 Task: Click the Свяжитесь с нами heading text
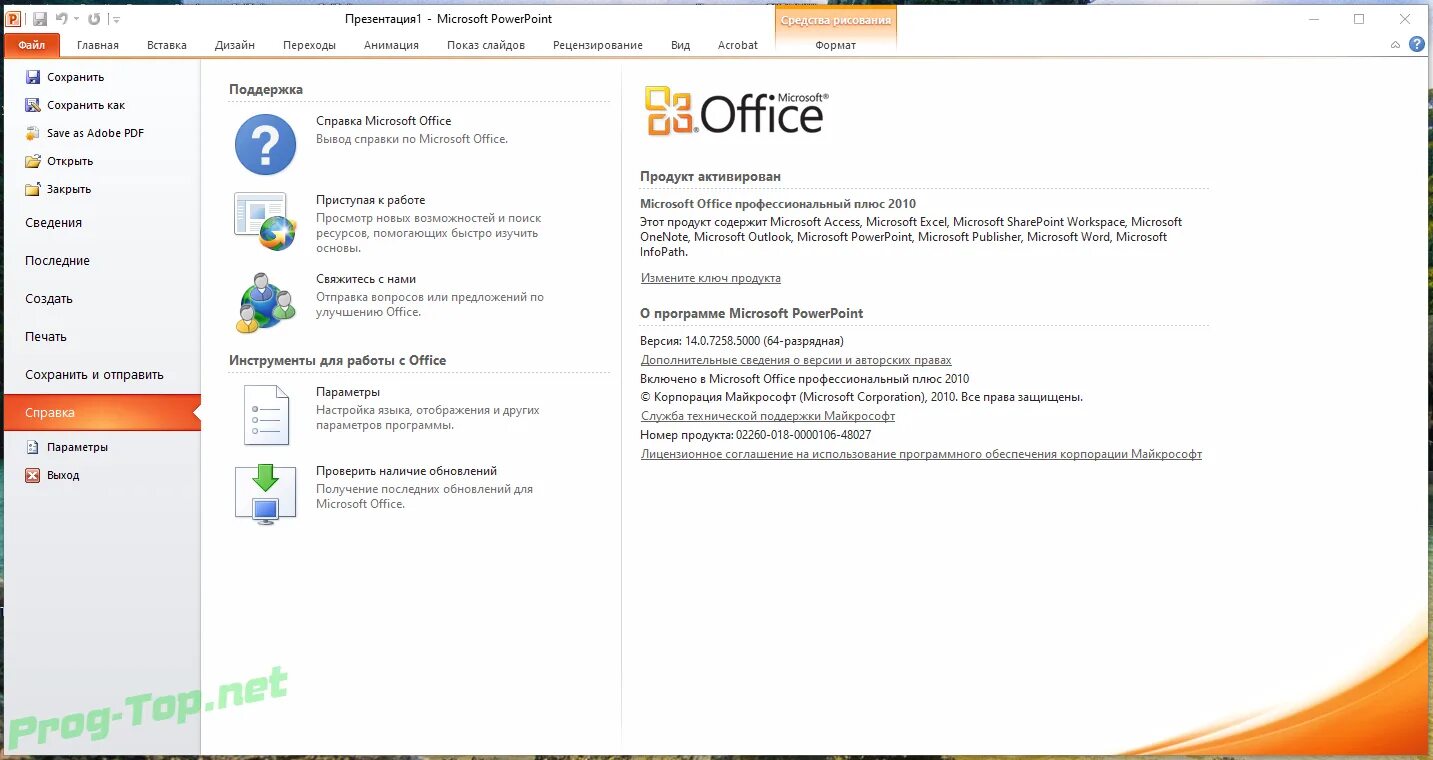(366, 279)
